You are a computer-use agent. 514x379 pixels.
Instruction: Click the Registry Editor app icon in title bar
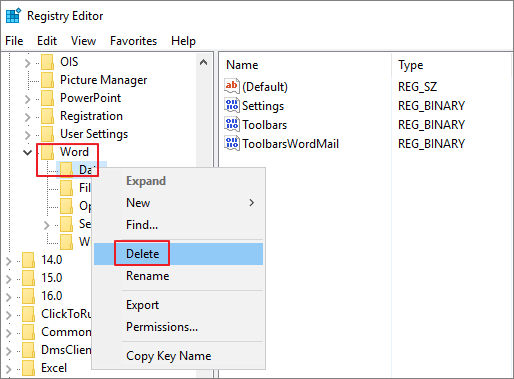(x=13, y=16)
